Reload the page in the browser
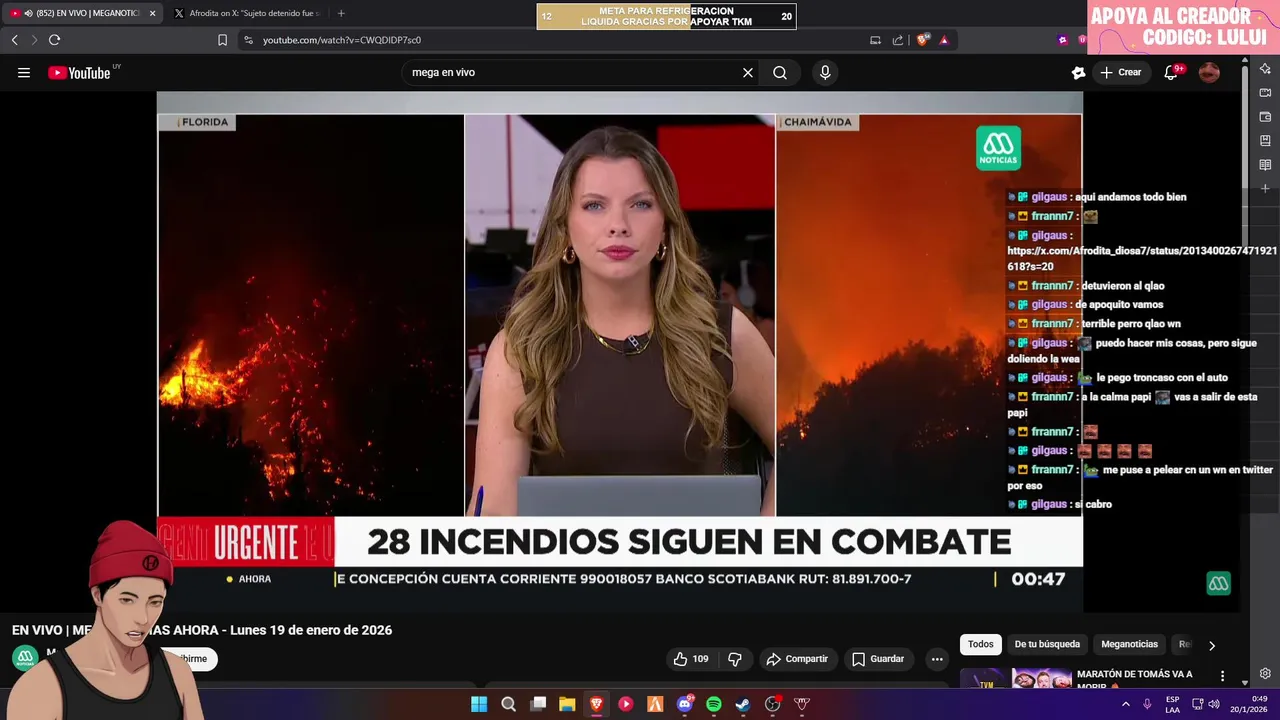The height and width of the screenshot is (720, 1280). point(54,40)
